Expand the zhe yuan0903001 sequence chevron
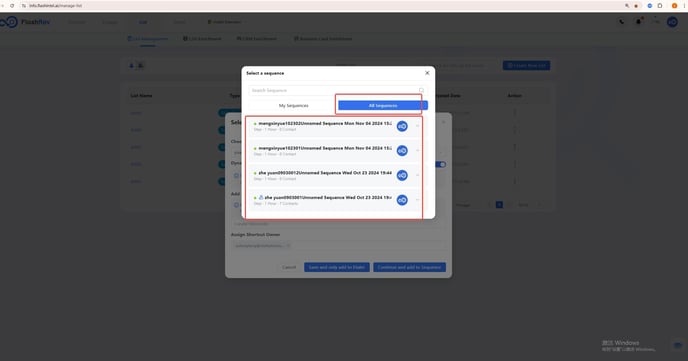 (417, 200)
